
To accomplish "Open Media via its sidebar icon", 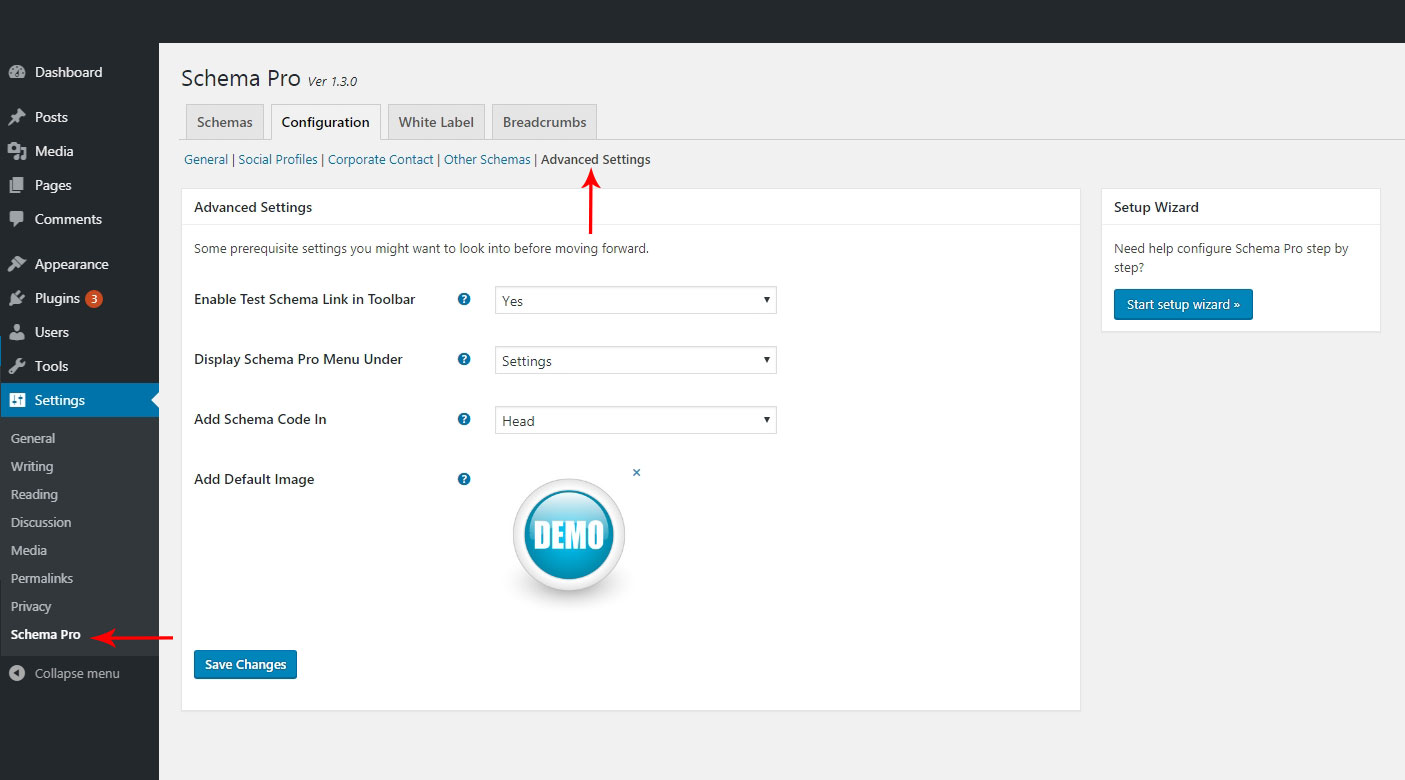I will [17, 151].
